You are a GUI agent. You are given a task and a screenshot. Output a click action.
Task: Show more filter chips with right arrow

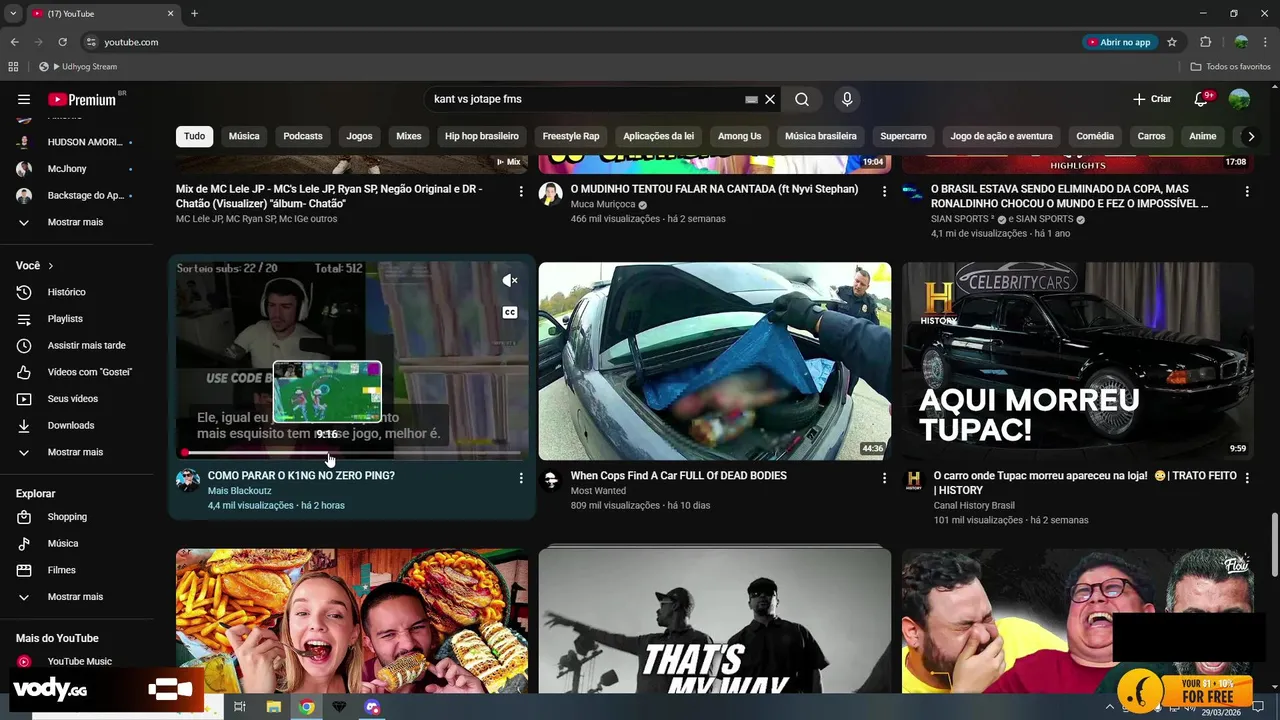1250,136
